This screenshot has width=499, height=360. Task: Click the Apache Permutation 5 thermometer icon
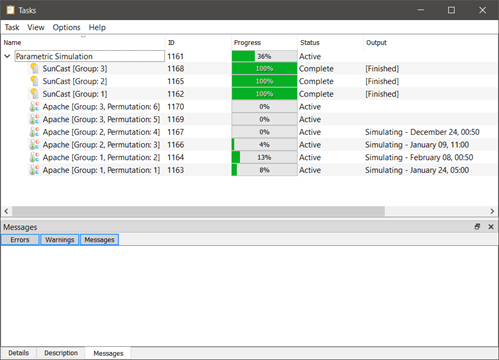[x=34, y=119]
